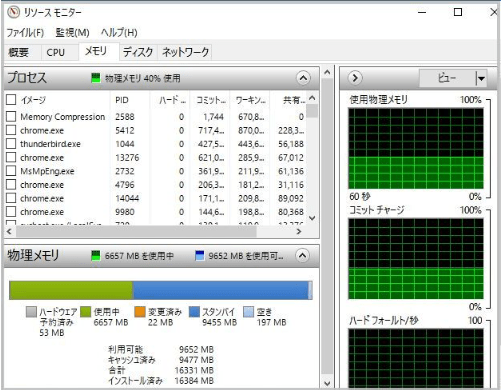Open the ビュー dropdown arrow
Screen dimensions: 501x390
point(481,79)
